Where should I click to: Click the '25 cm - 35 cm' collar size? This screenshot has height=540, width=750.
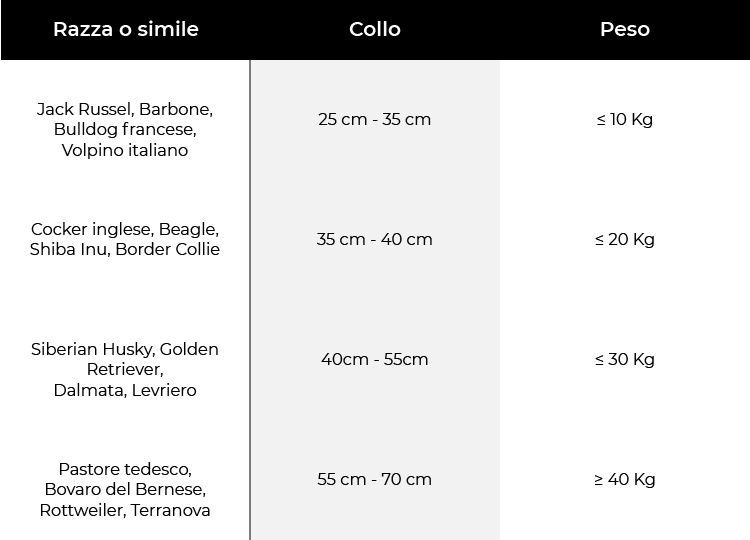coord(375,119)
